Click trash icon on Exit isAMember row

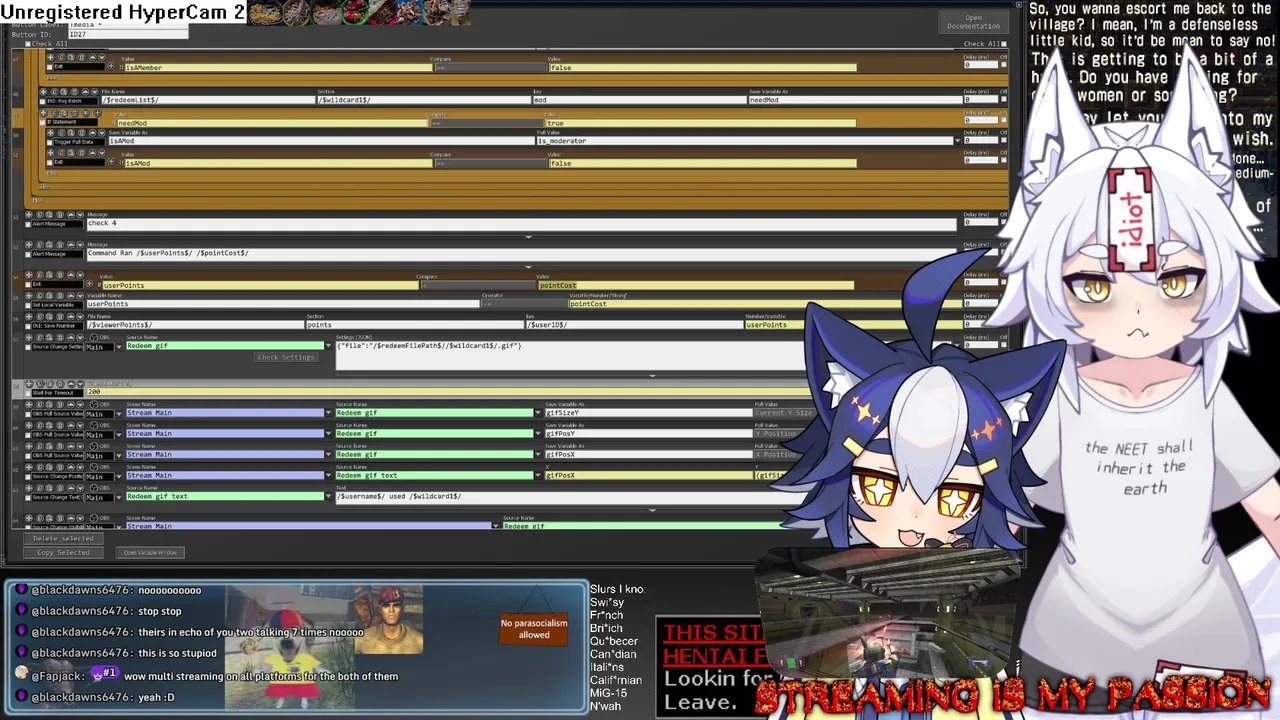(x=81, y=57)
